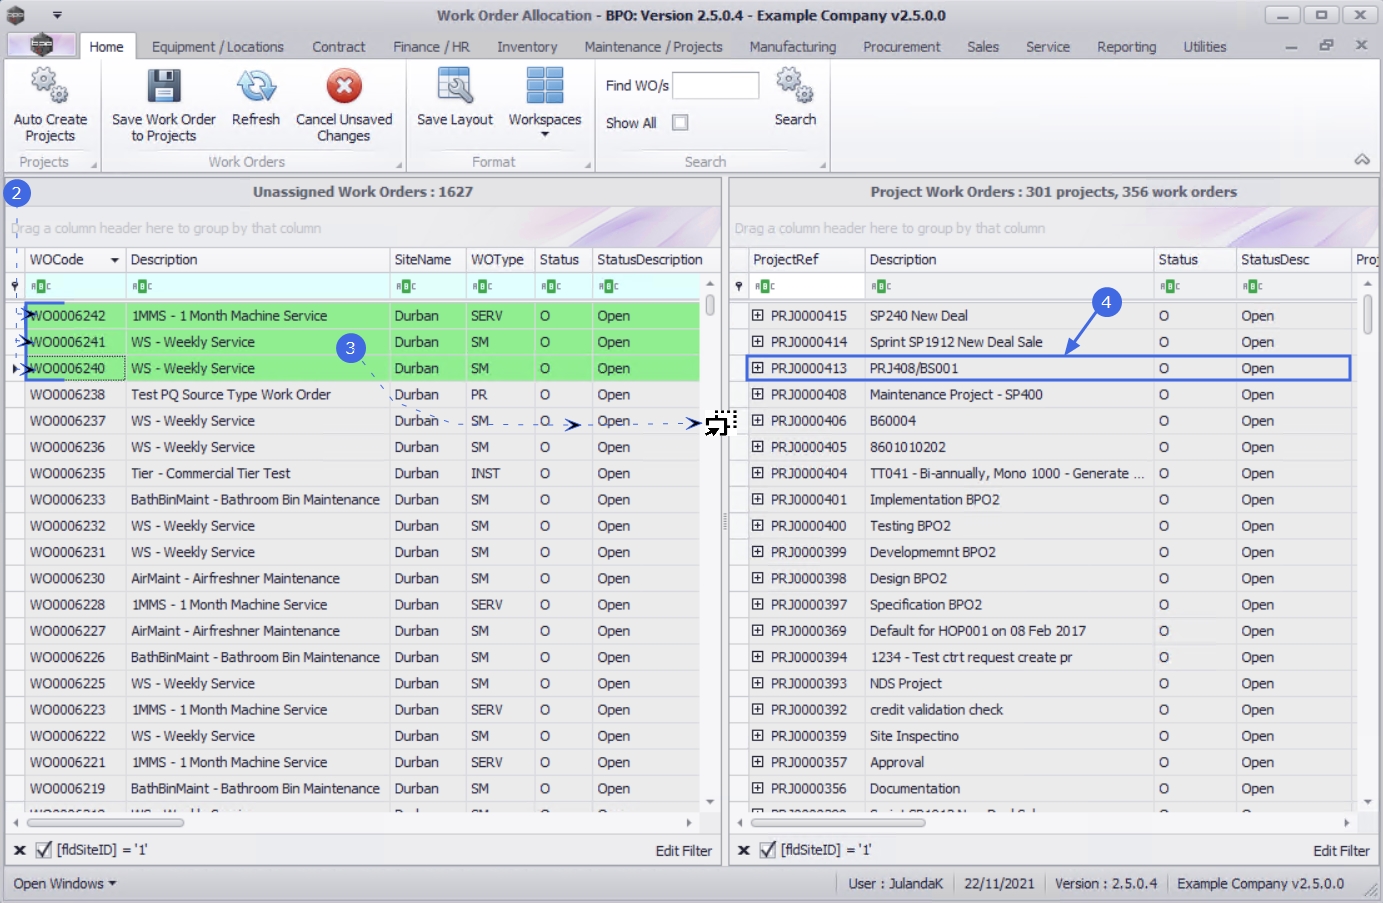Expand project PRJ0000404
Screen dimensions: 1383x903
click(x=758, y=473)
